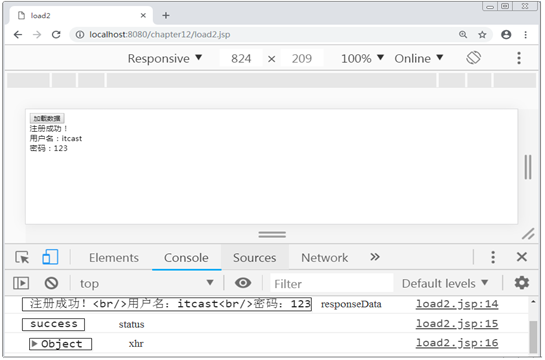Rotate device orientation icon
This screenshot has width=545, height=360.
tap(473, 58)
